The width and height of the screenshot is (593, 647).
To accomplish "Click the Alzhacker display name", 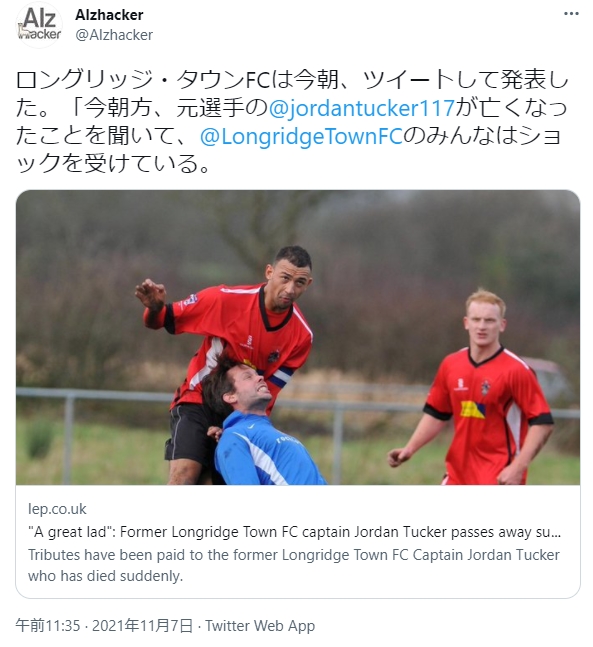I will [109, 15].
